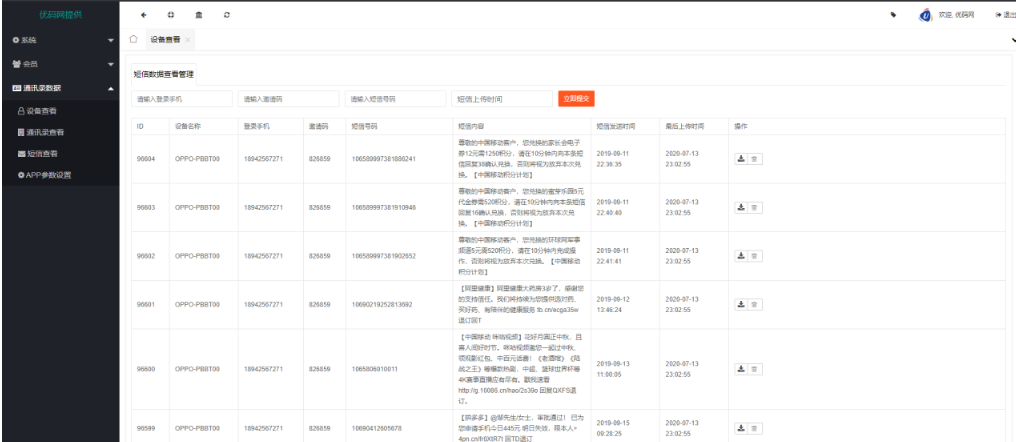Download the record with ID 96599
This screenshot has width=1016, height=442.
point(741,428)
